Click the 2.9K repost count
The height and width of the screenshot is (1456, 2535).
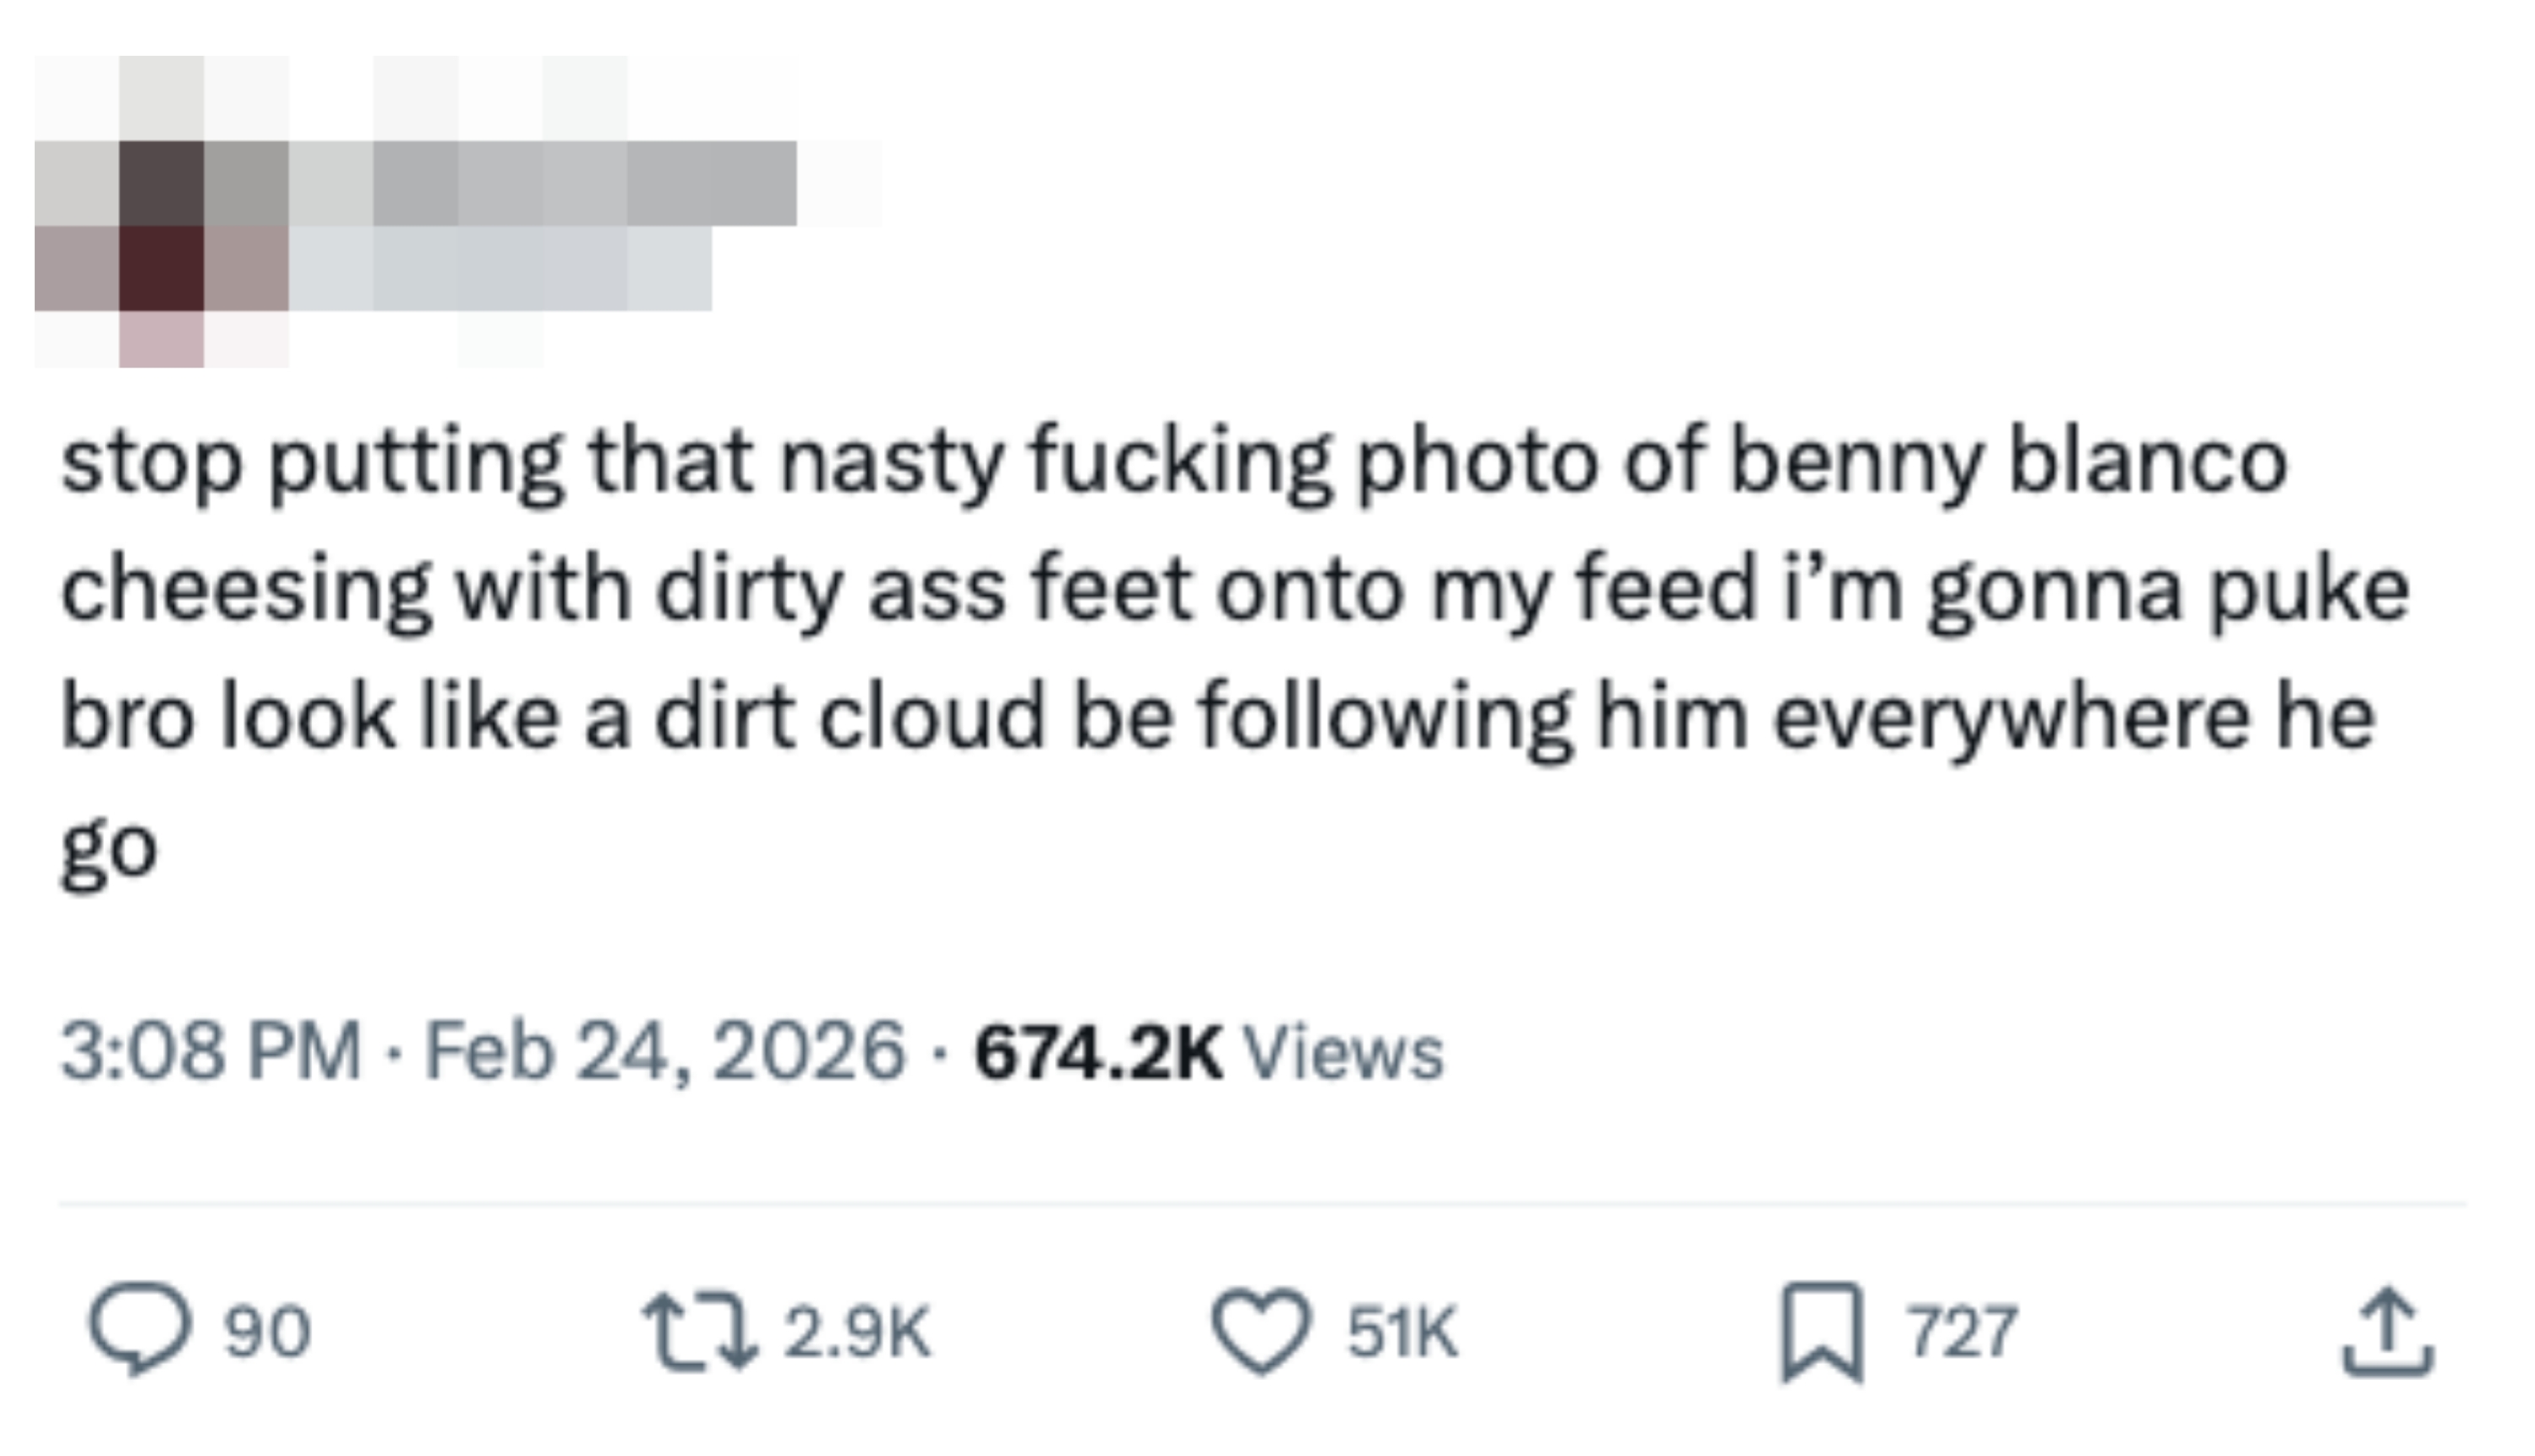pos(857,1332)
